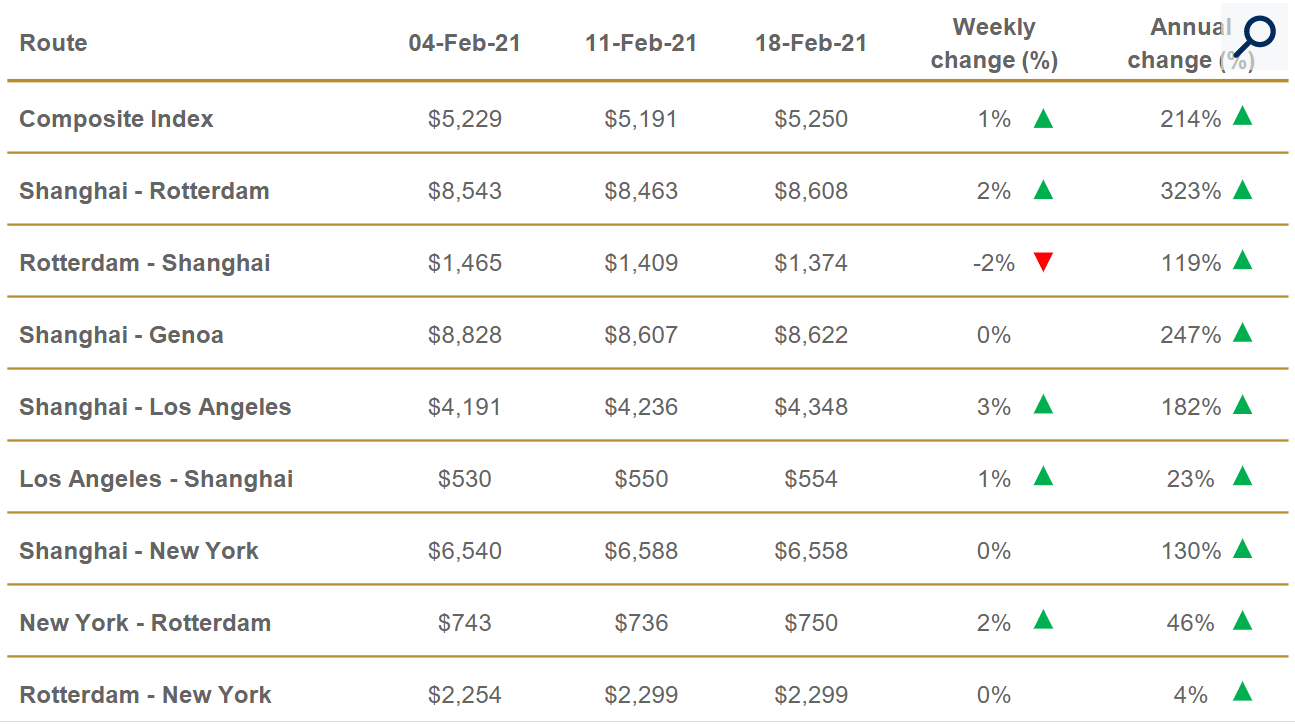Image resolution: width=1295 pixels, height=724 pixels.
Task: Click annual green arrow for Shanghai - Rotterdam
Action: pos(1242,189)
